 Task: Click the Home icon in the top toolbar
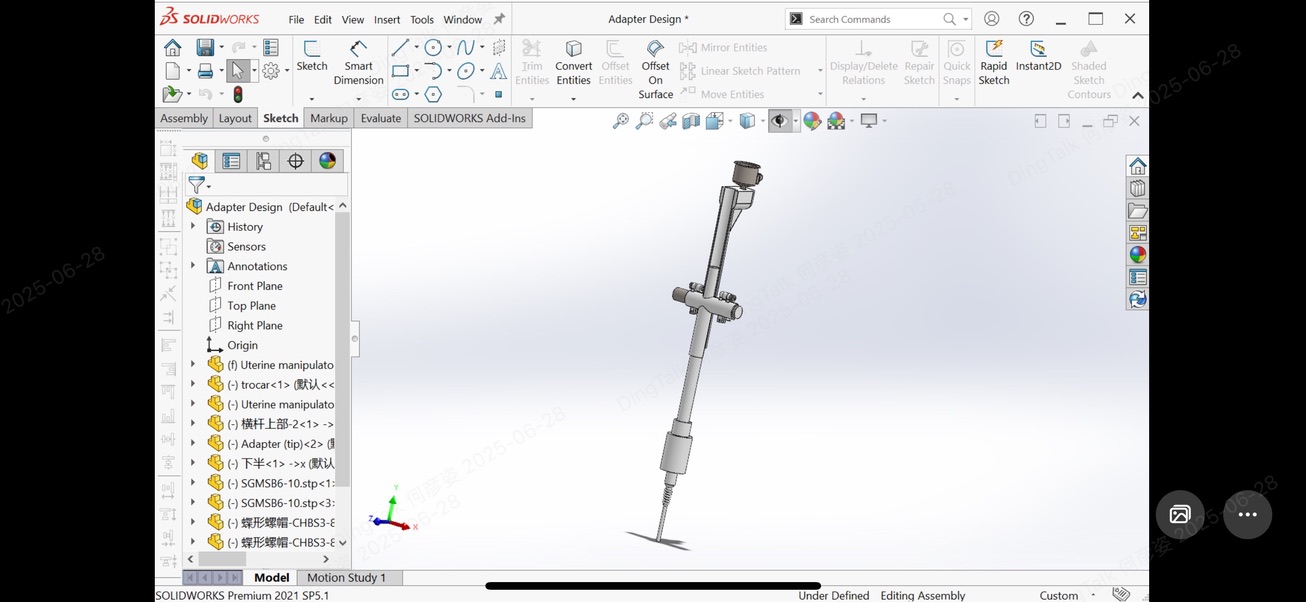tap(173, 47)
